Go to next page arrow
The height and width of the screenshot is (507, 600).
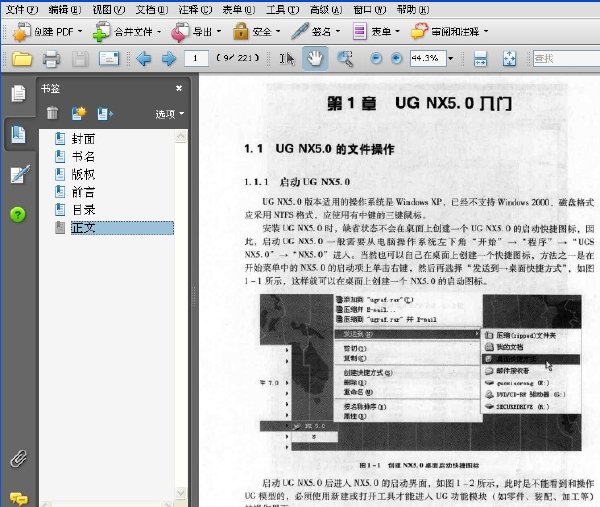169,59
